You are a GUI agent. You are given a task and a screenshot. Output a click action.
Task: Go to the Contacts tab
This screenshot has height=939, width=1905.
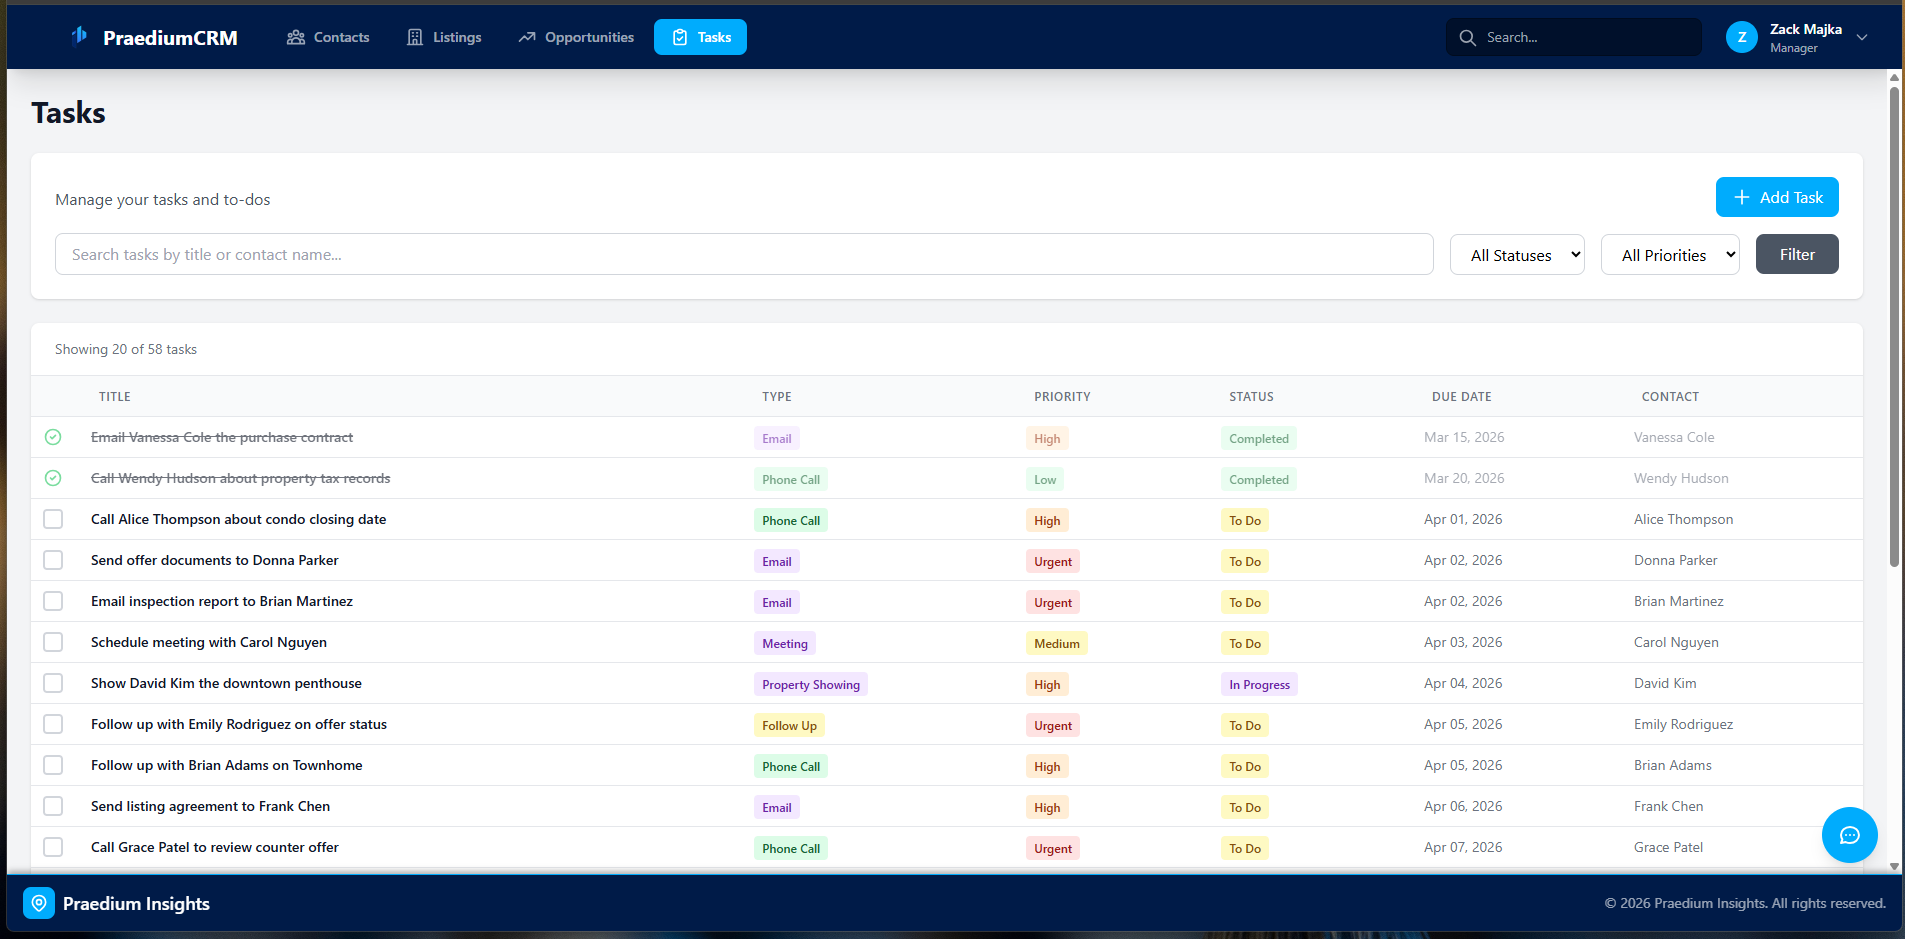[328, 37]
